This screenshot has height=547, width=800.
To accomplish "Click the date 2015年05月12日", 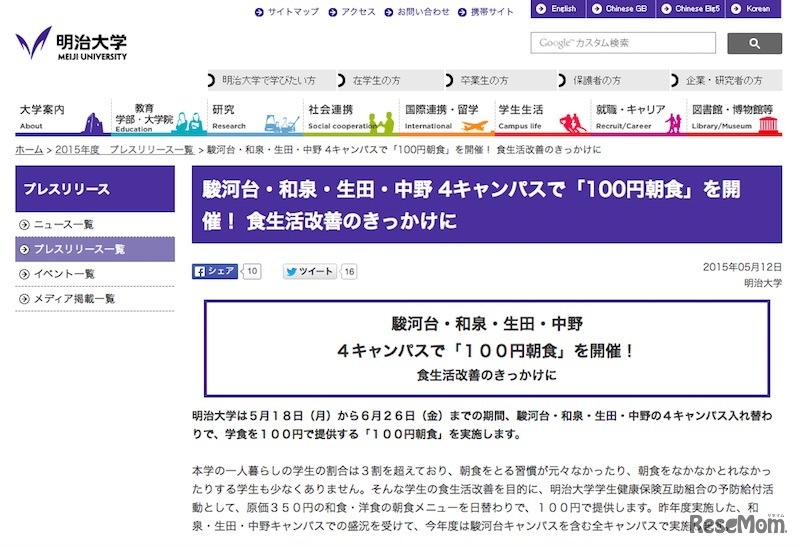I will (742, 267).
